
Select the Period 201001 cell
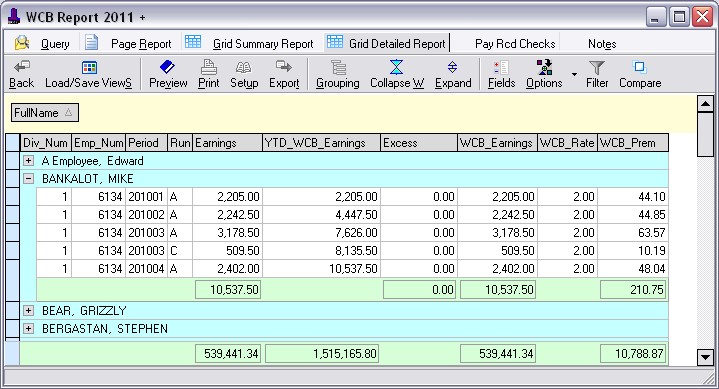tap(147, 197)
